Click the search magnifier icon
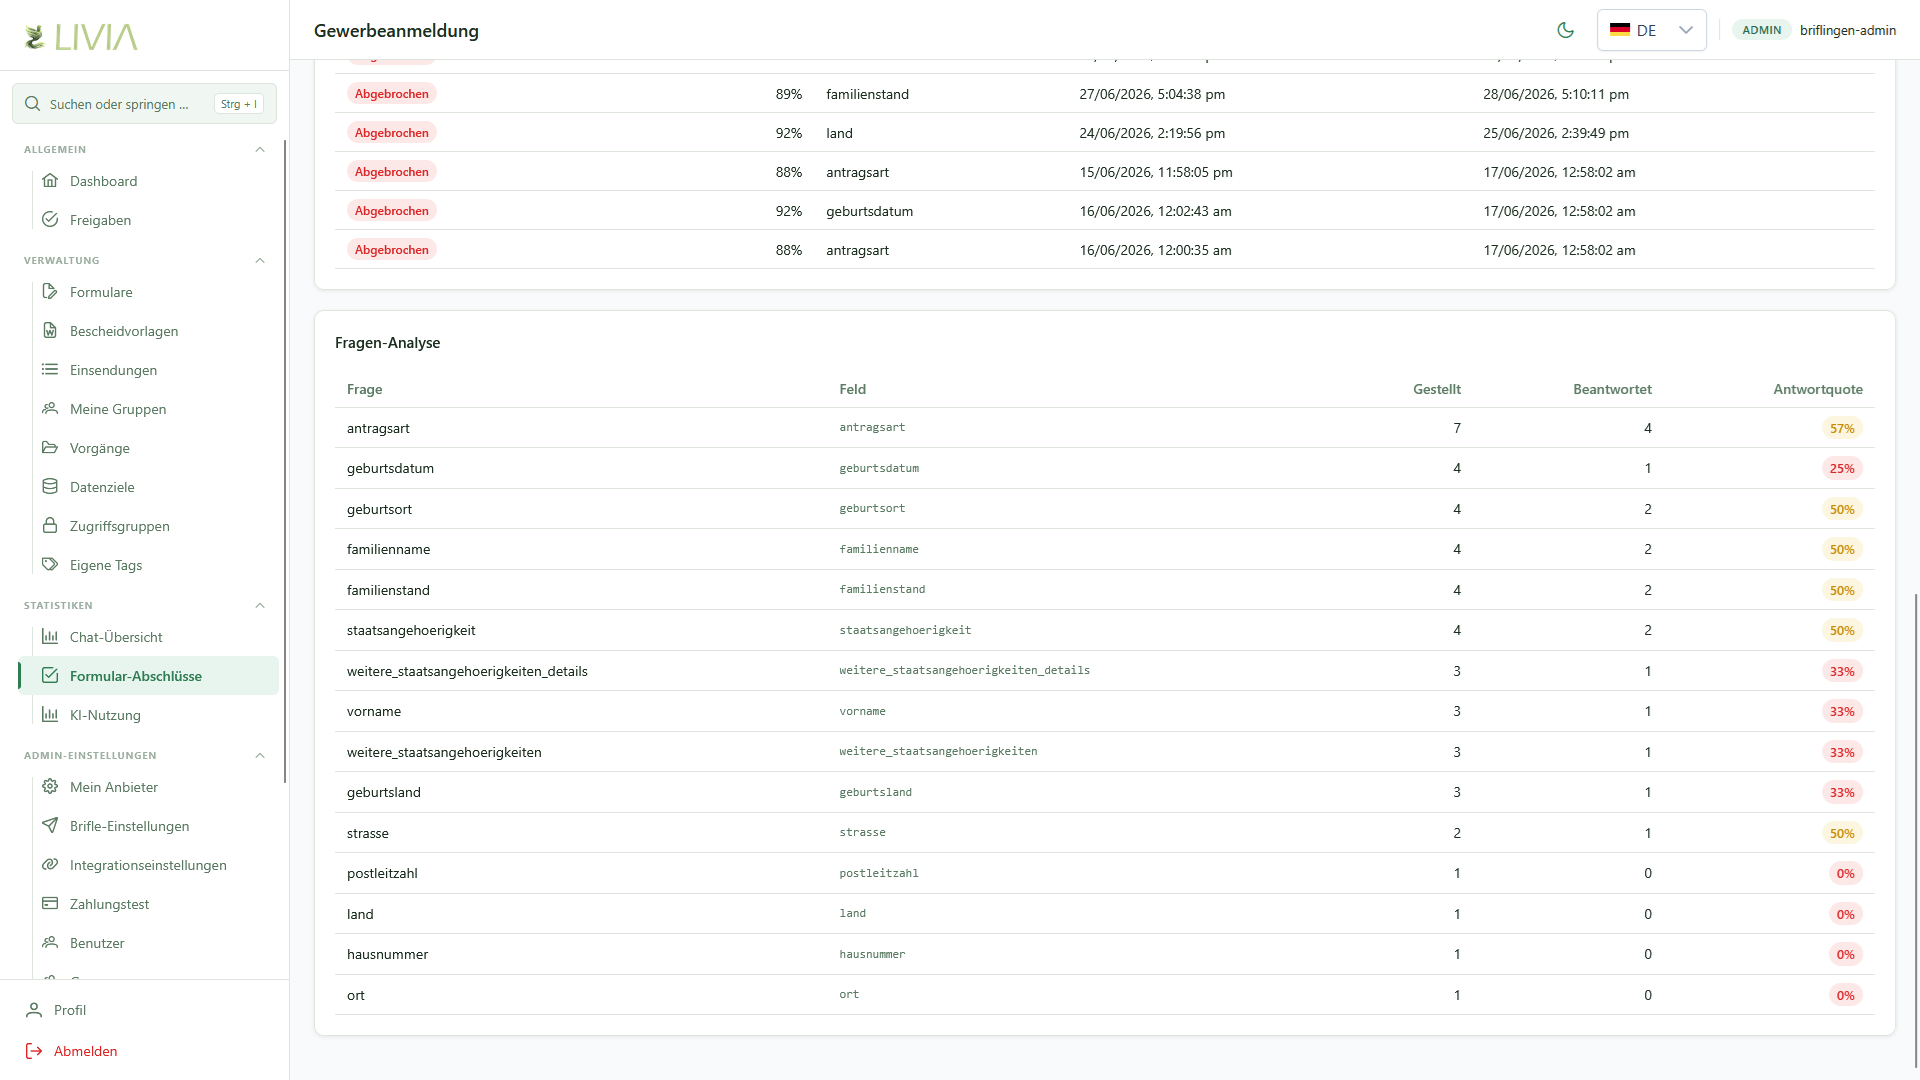 (33, 104)
